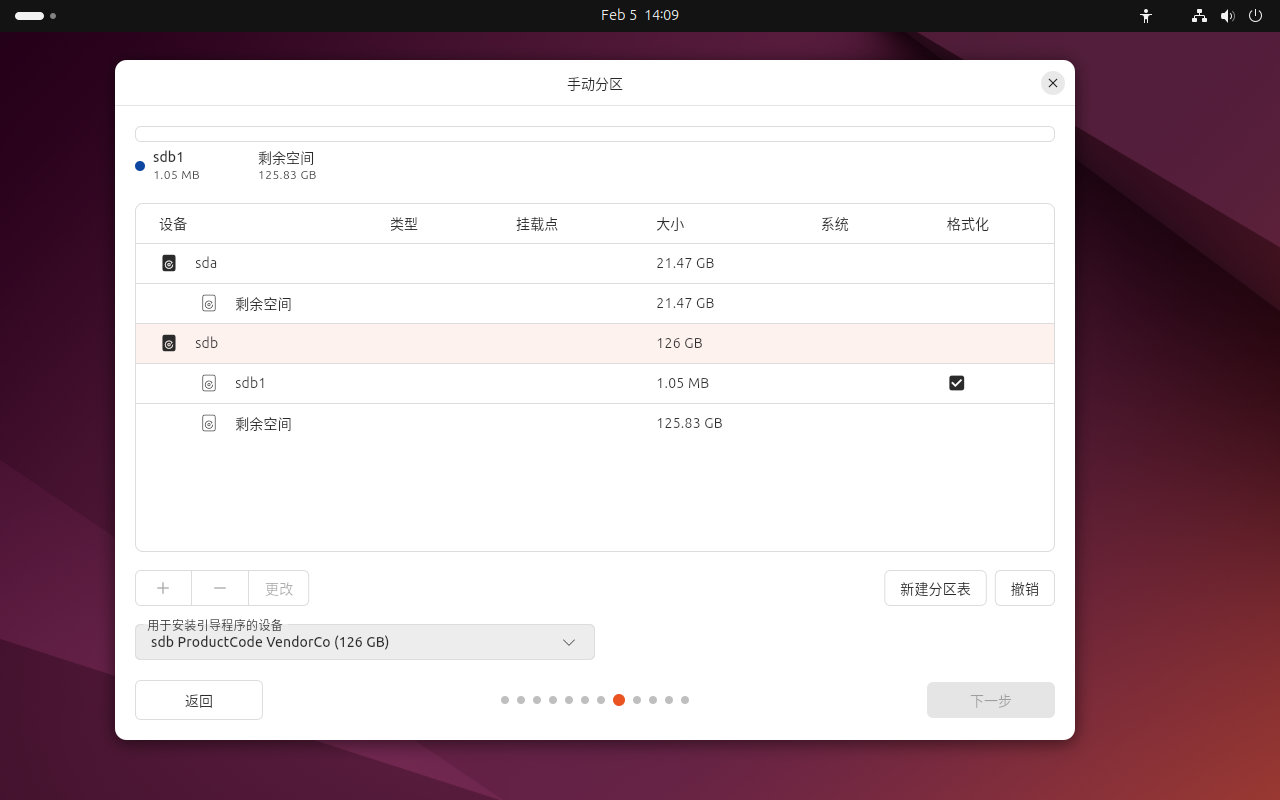Click the 格式化 column header
1280x800 pixels.
tap(968, 224)
